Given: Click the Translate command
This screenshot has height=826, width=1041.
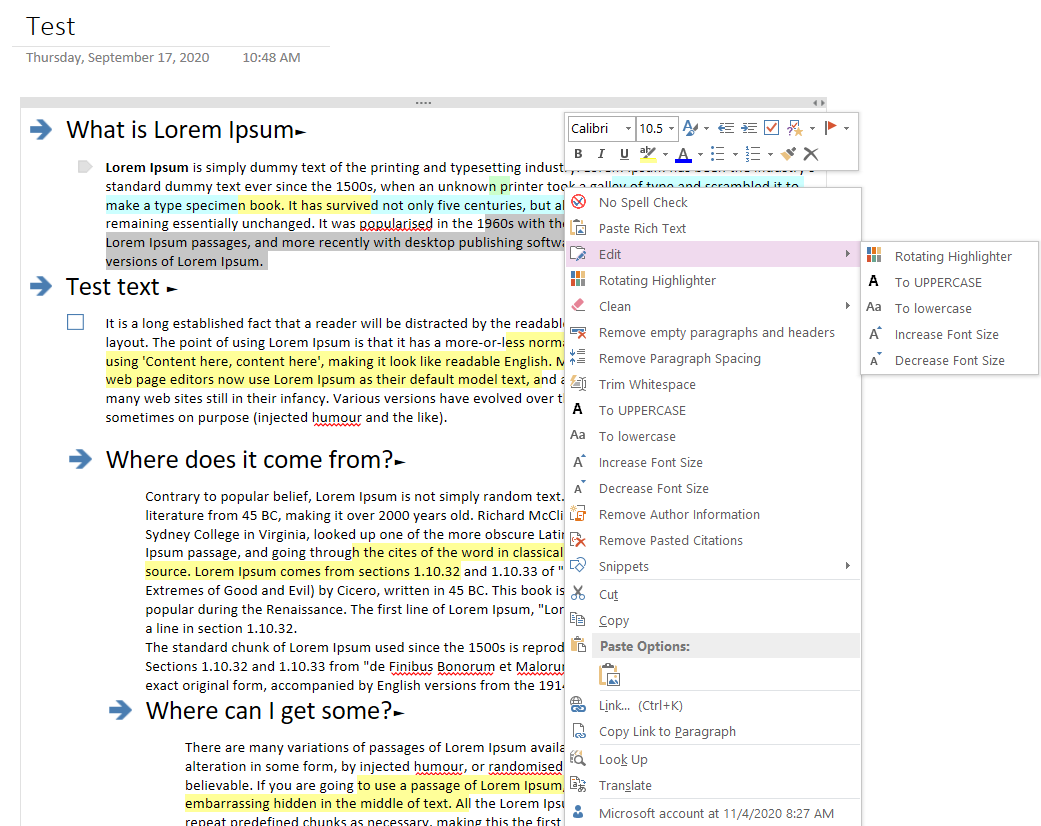Looking at the screenshot, I should [x=625, y=785].
